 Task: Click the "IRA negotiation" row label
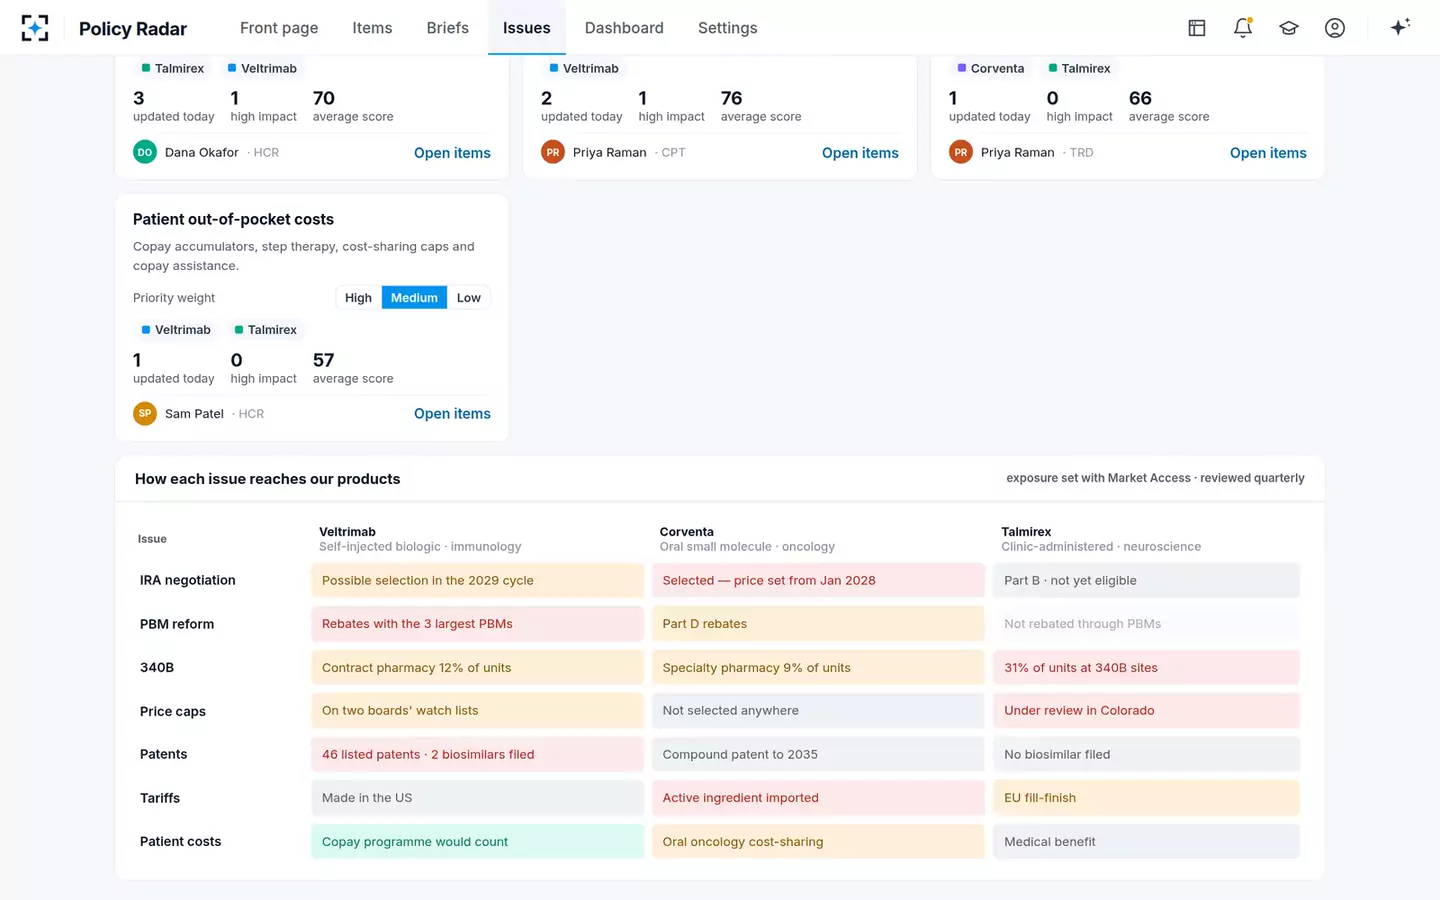[188, 580]
